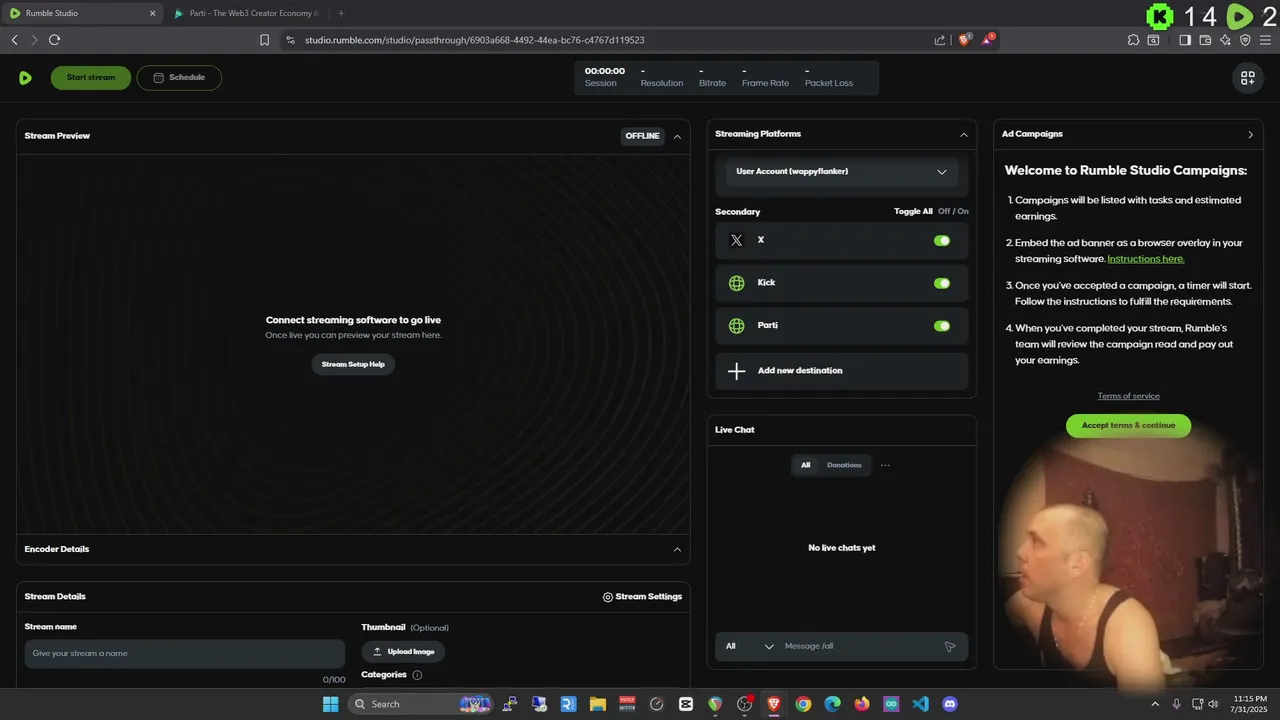Click the browser address bar URL

[x=474, y=40]
